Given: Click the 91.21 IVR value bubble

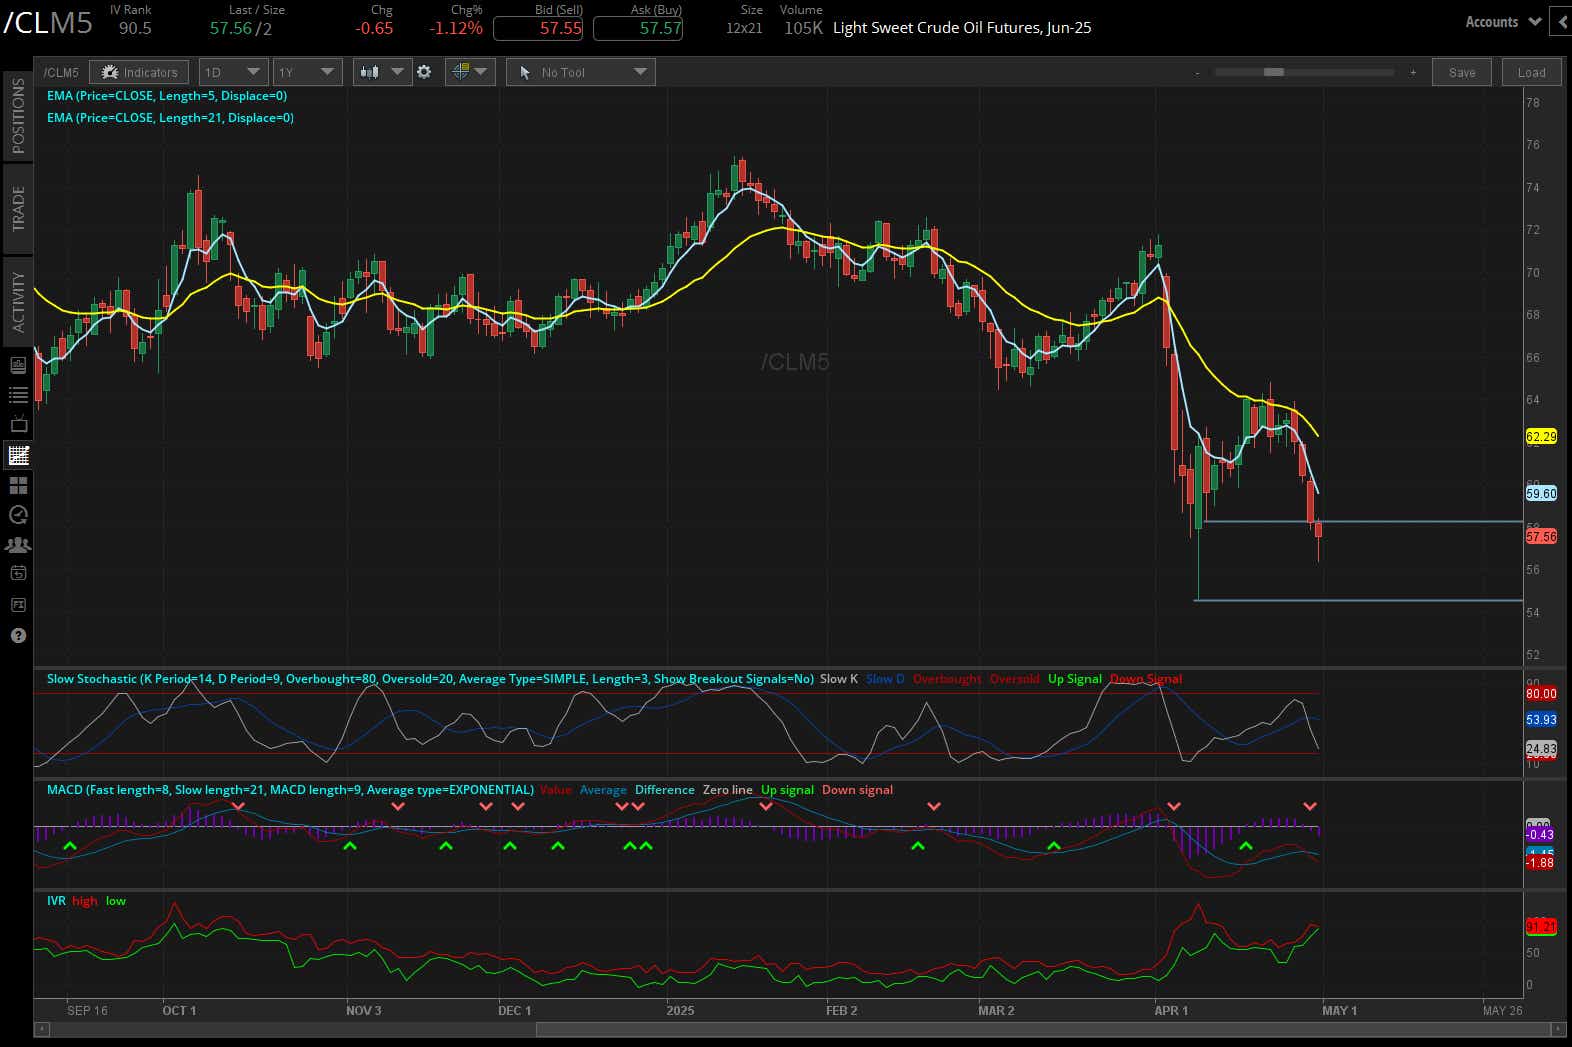Looking at the screenshot, I should [1541, 927].
